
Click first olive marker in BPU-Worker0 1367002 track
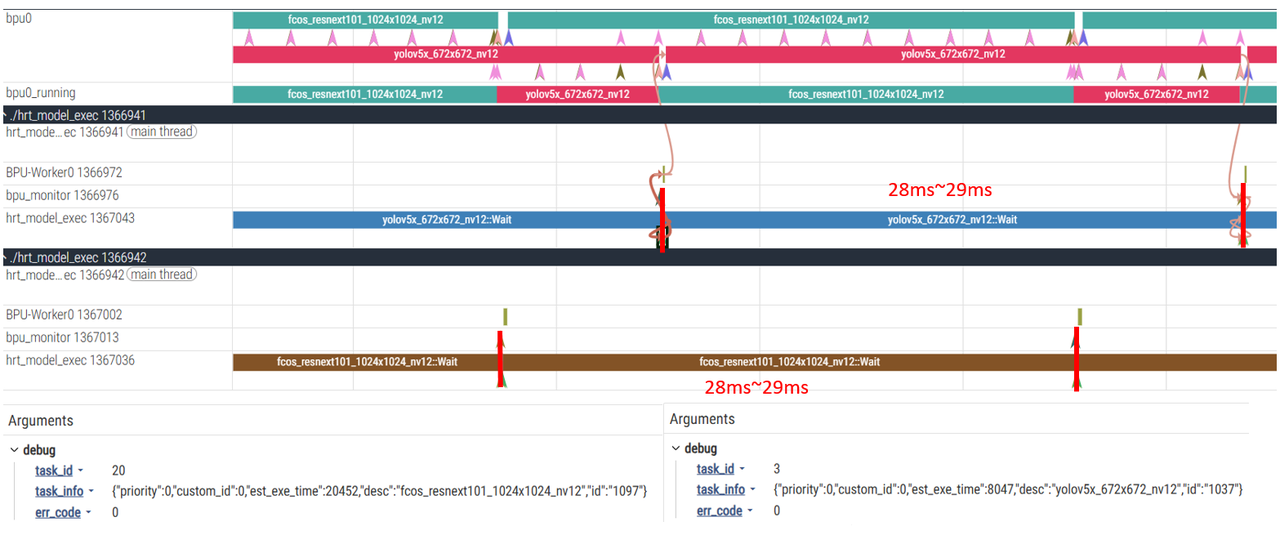[x=506, y=316]
